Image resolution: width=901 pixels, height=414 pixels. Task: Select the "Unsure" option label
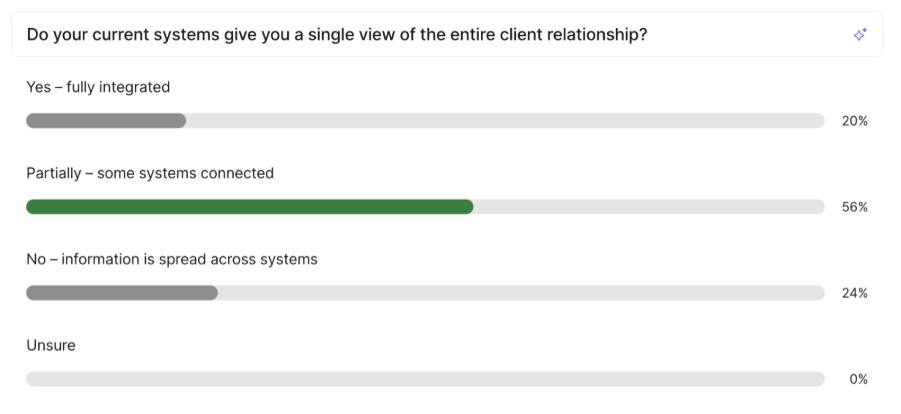click(x=51, y=345)
